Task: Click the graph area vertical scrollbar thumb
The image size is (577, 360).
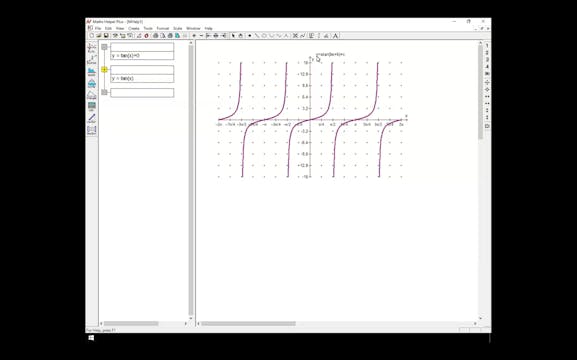Action: [x=481, y=92]
